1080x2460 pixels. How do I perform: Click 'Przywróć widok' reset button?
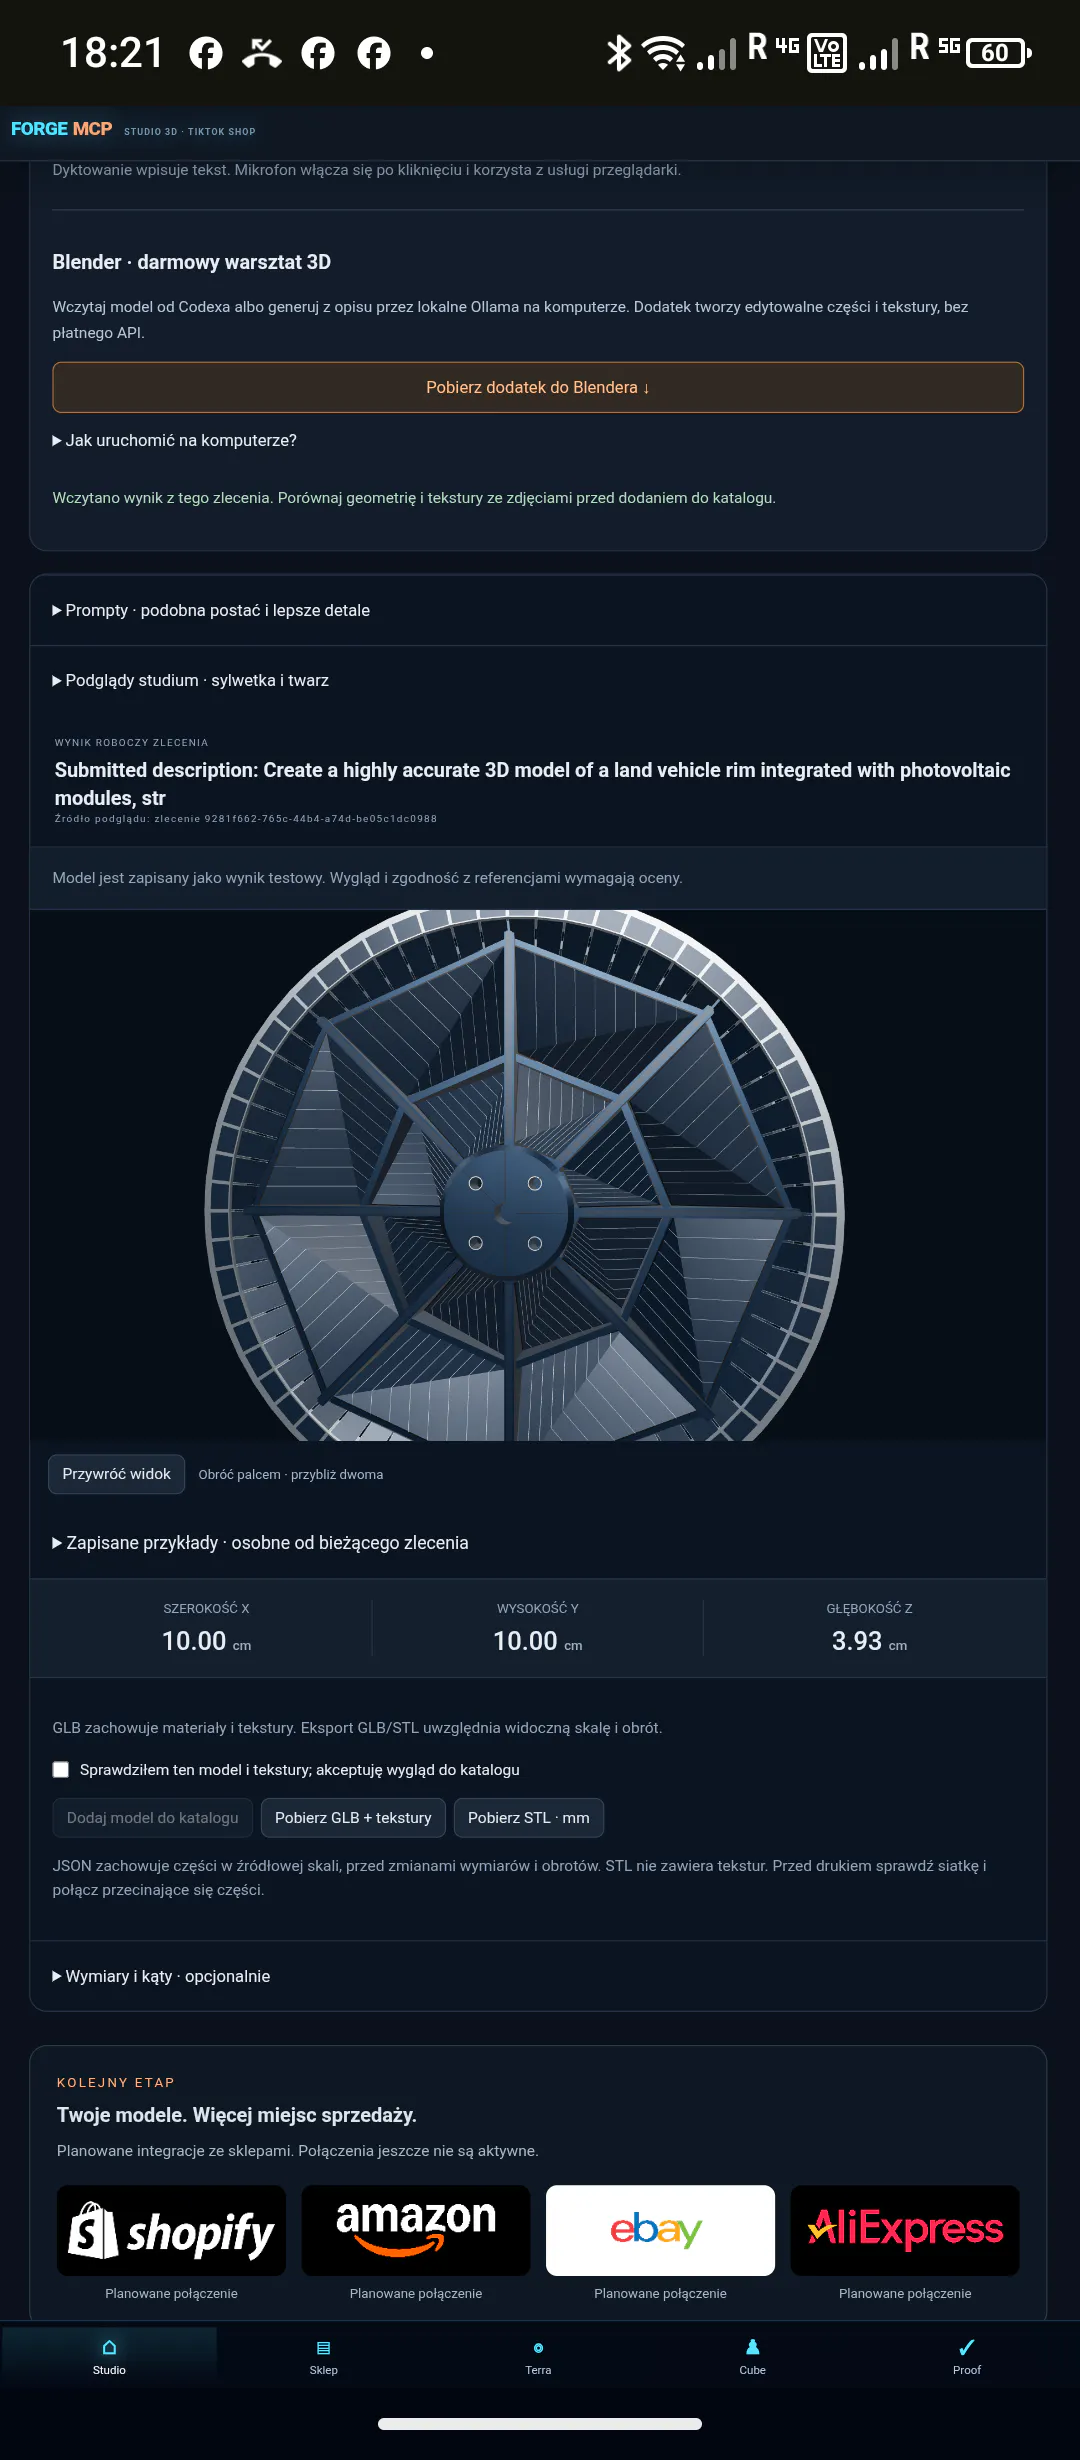pyautogui.click(x=117, y=1474)
